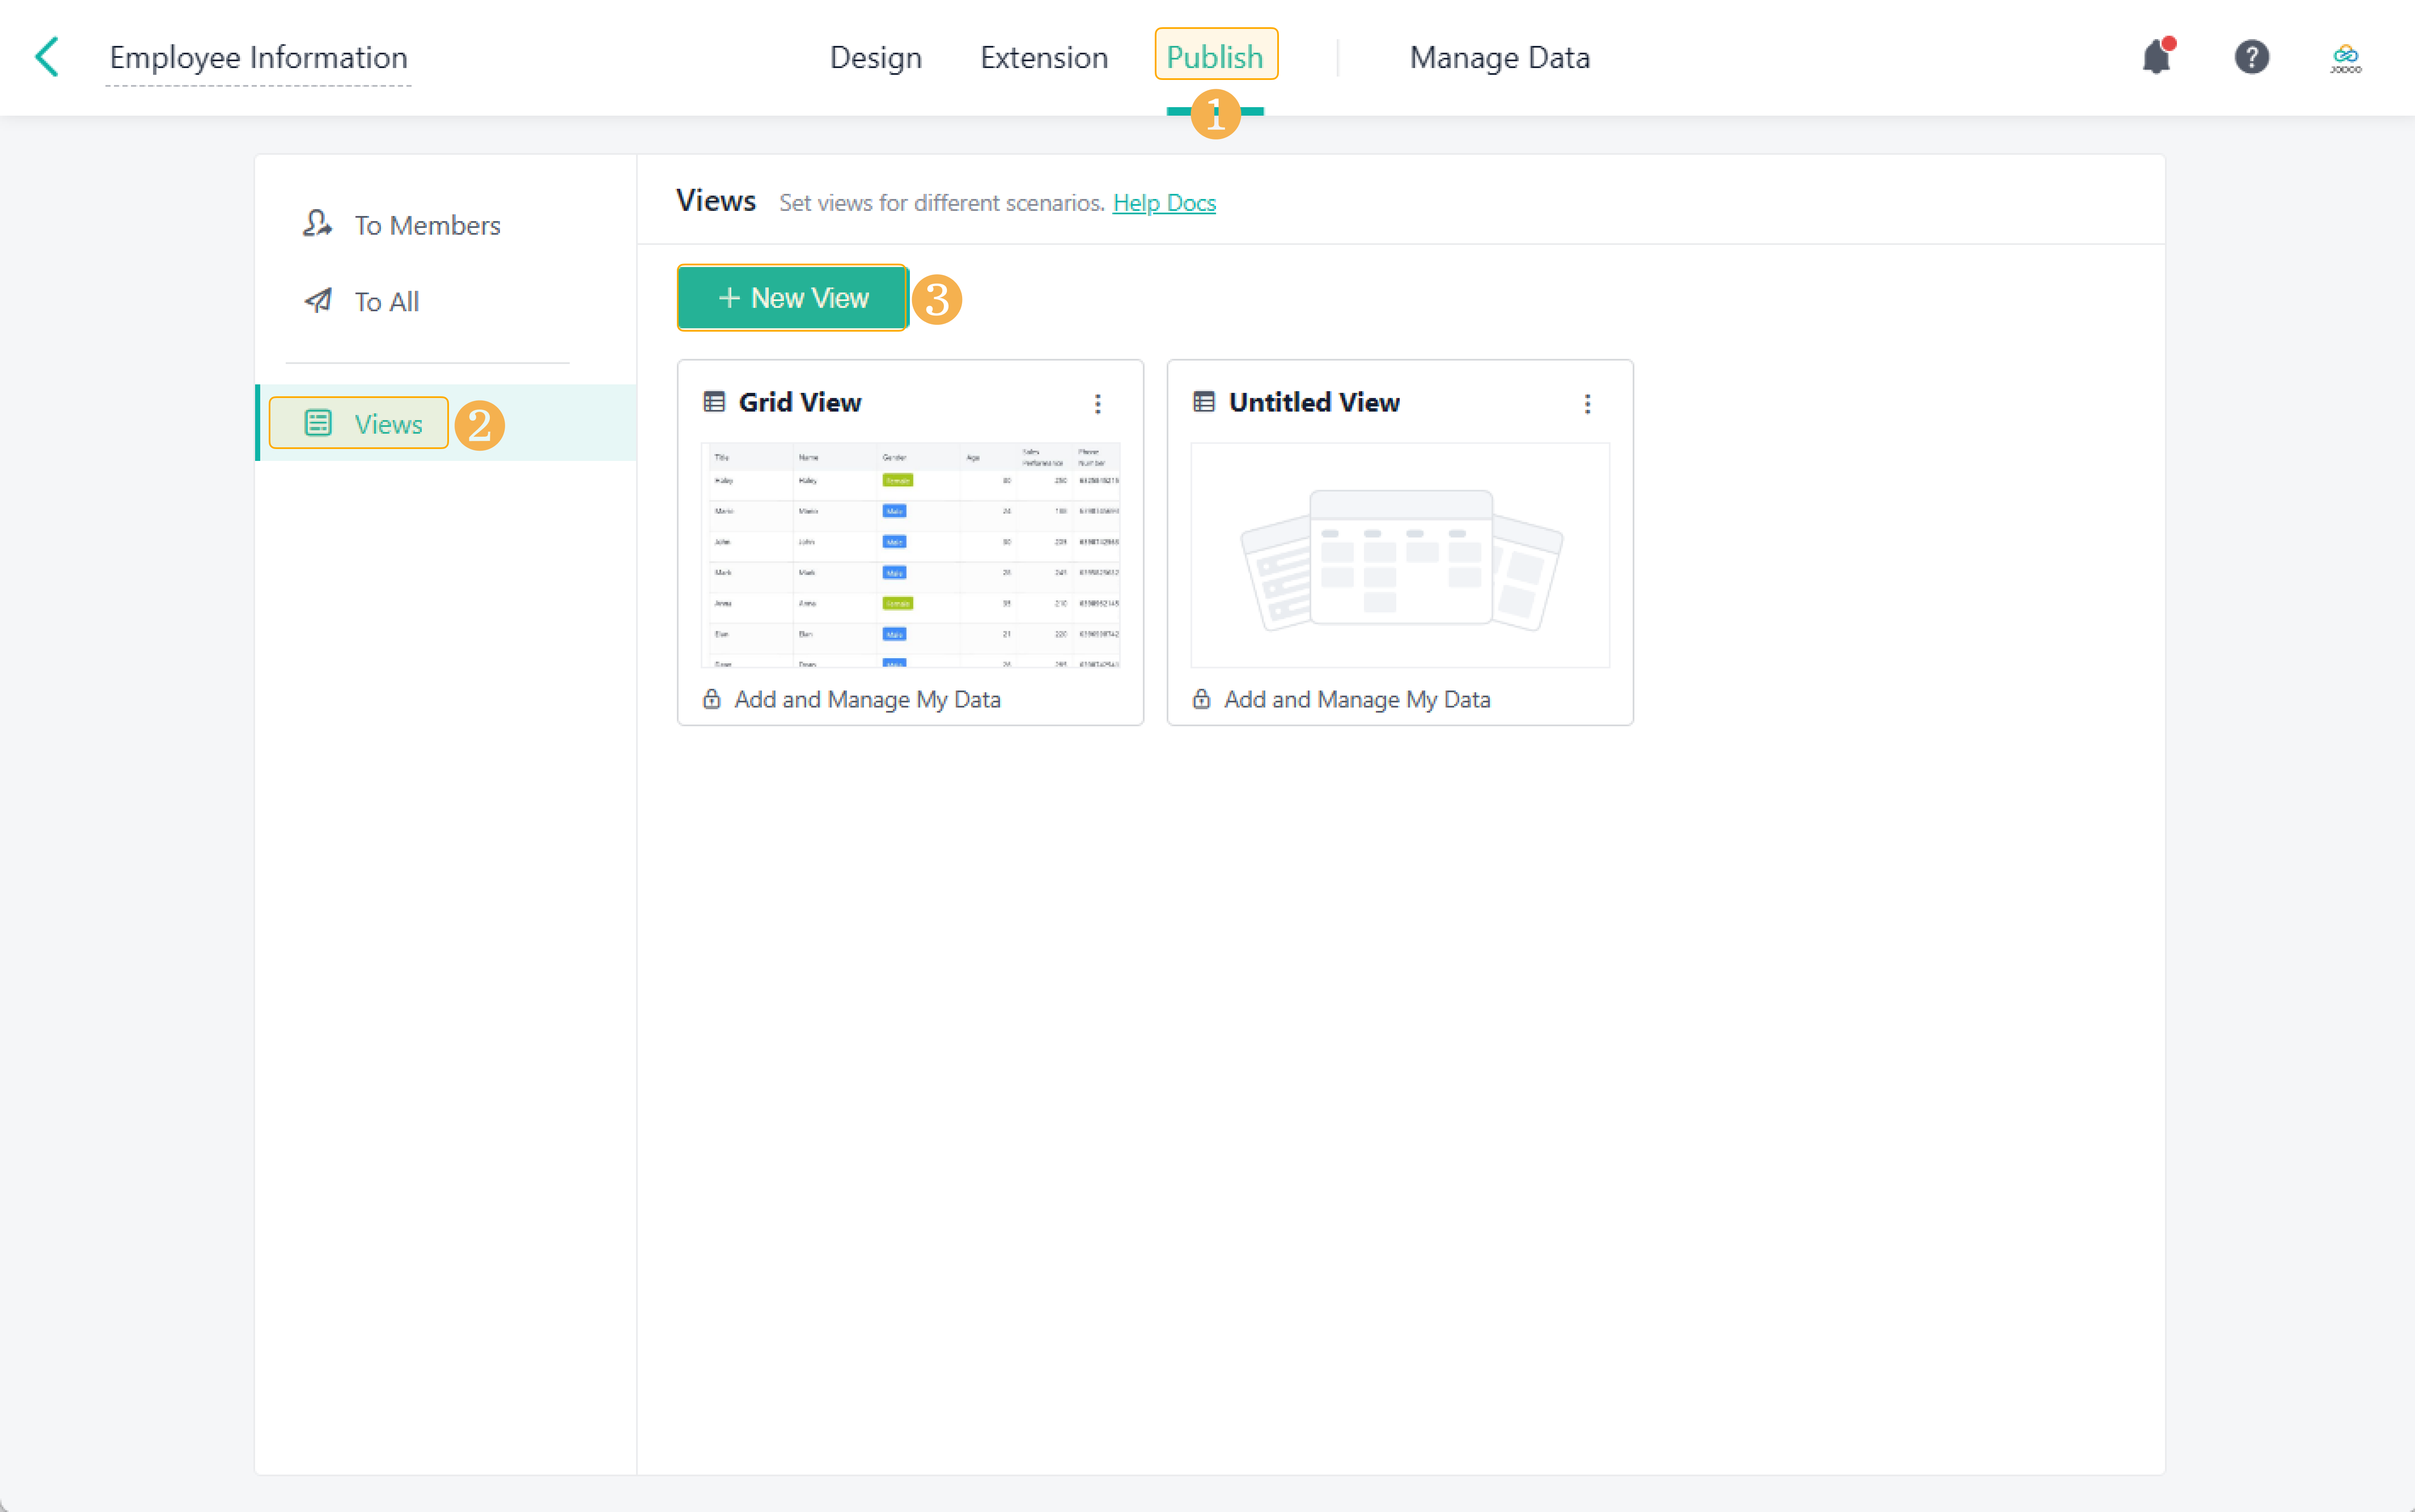Open the user account avatar
The image size is (2415, 1512).
tap(2345, 57)
